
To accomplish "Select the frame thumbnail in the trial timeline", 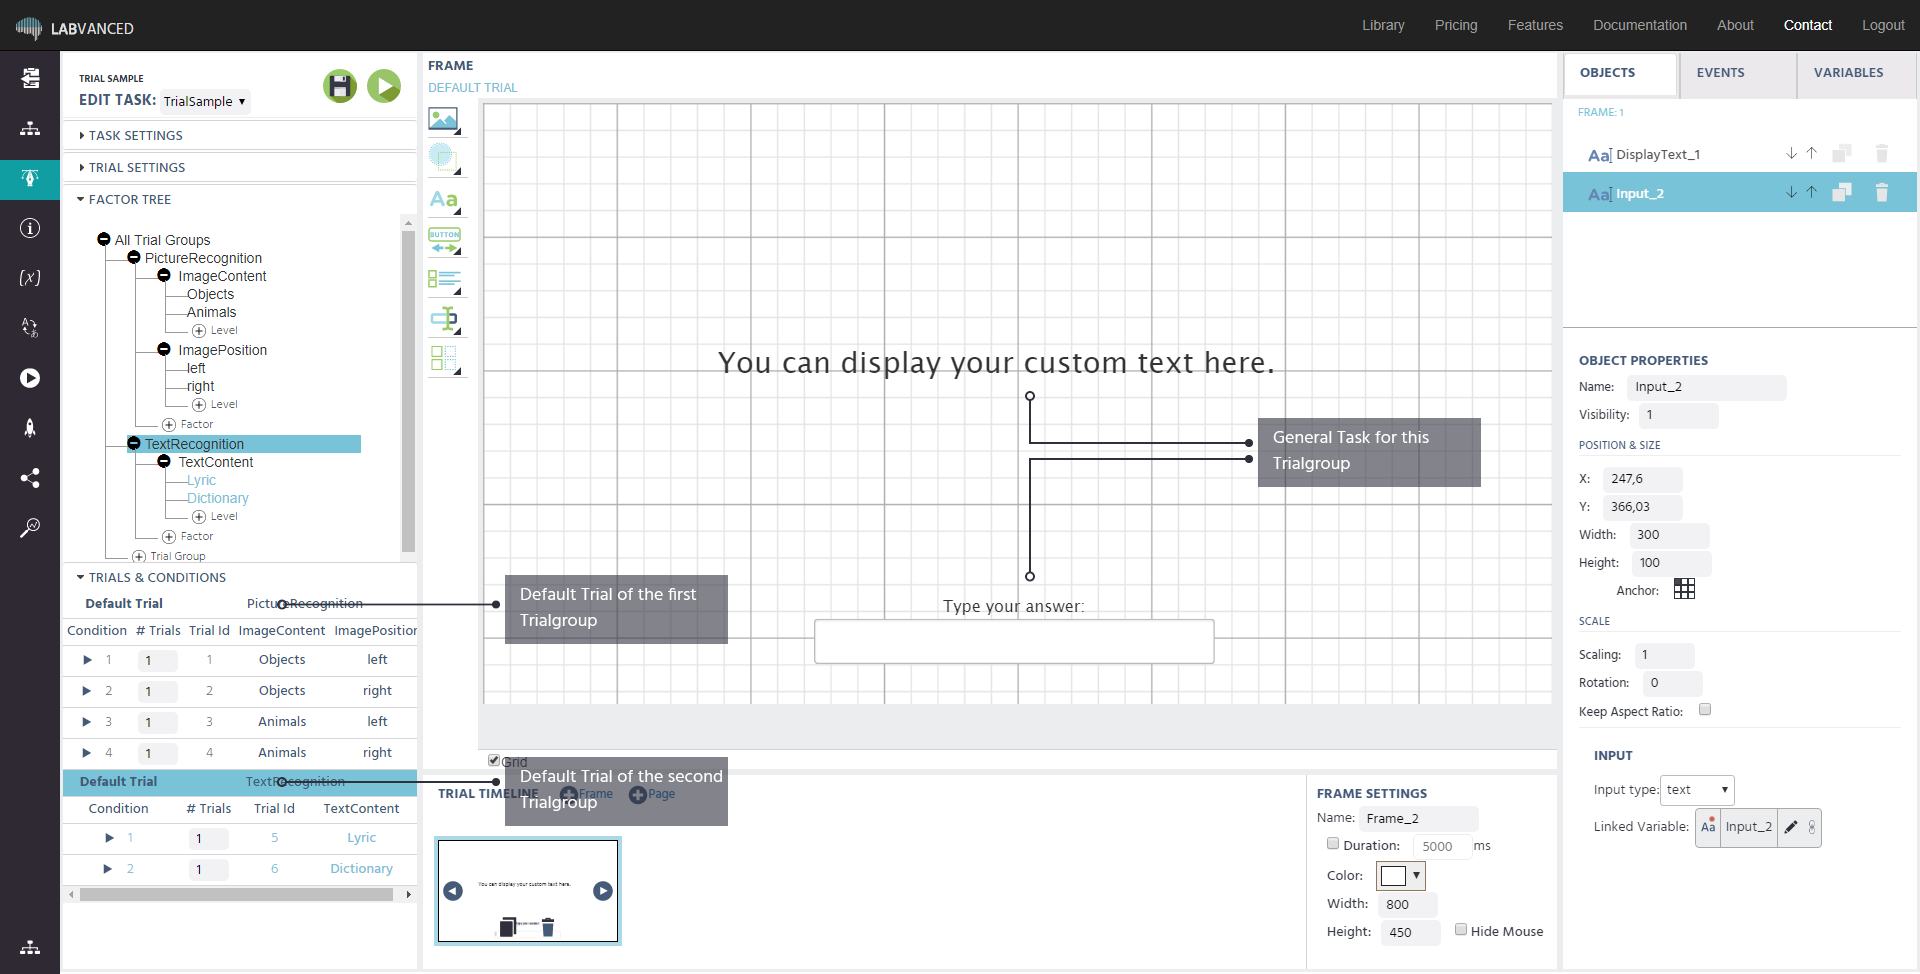I will coord(528,891).
